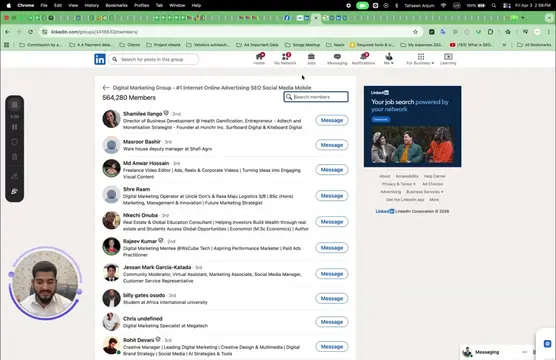Message Chris undefined
The image size is (556, 360).
332,322
